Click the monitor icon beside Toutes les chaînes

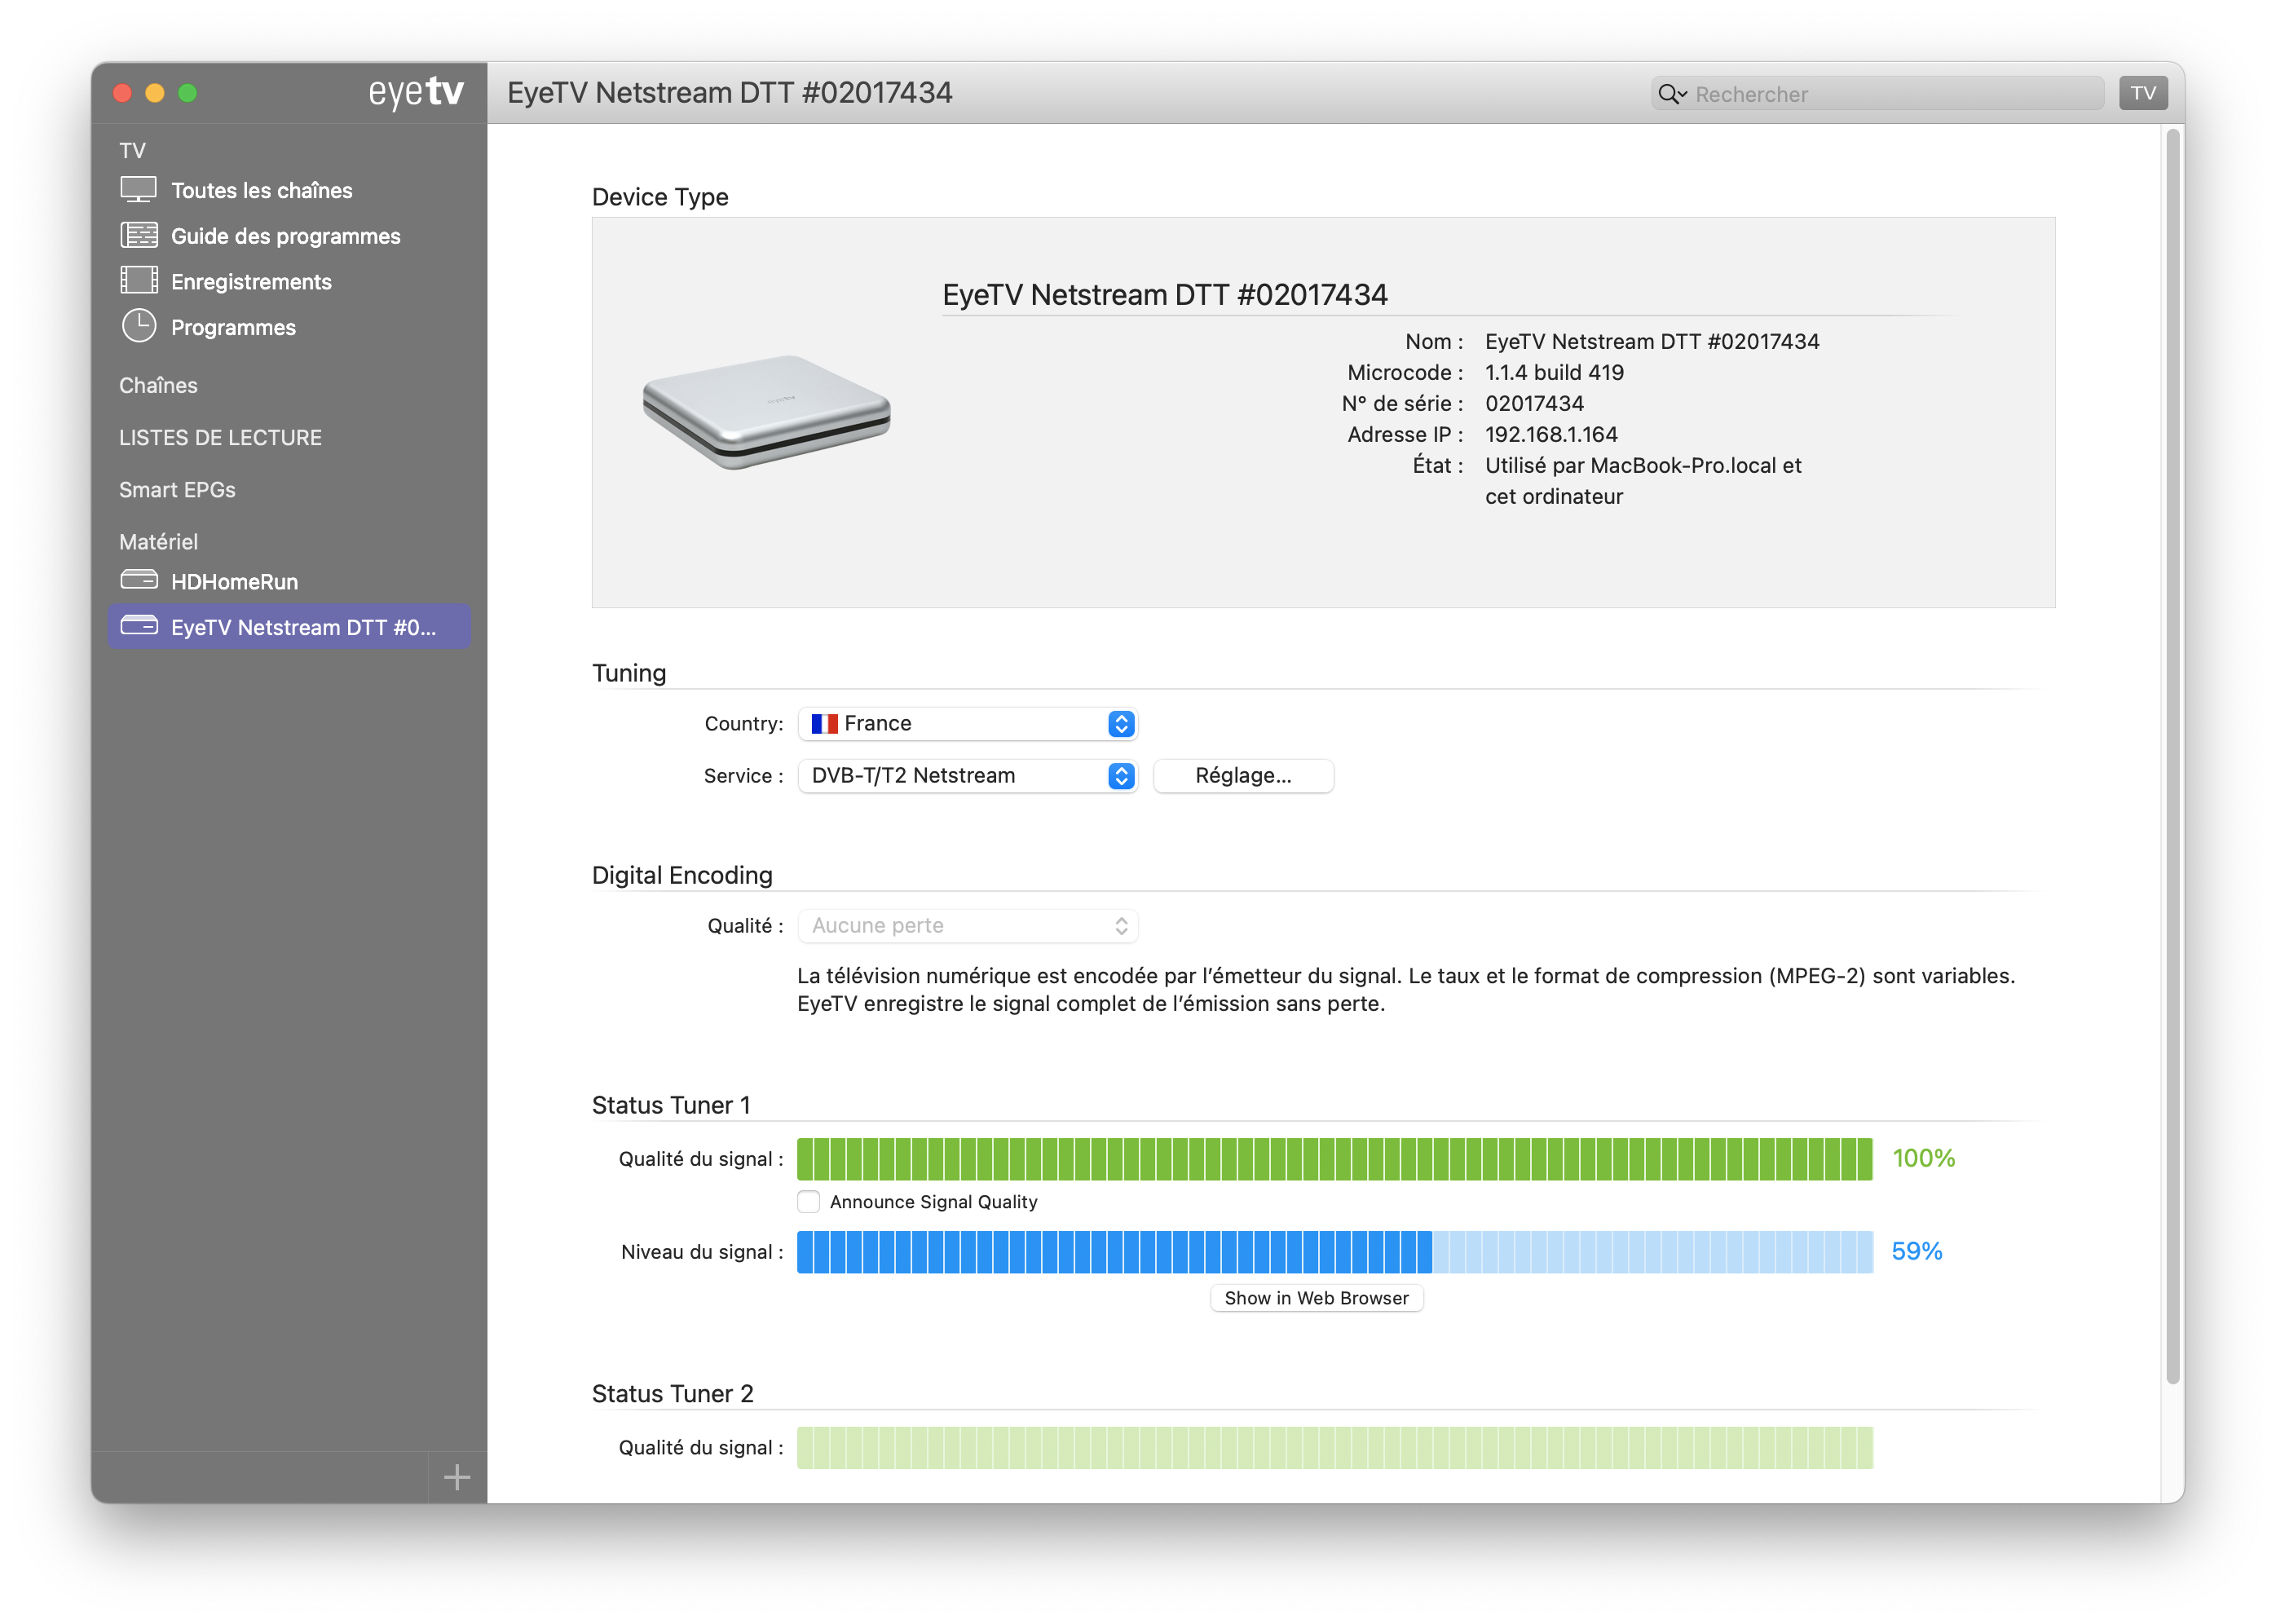139,189
